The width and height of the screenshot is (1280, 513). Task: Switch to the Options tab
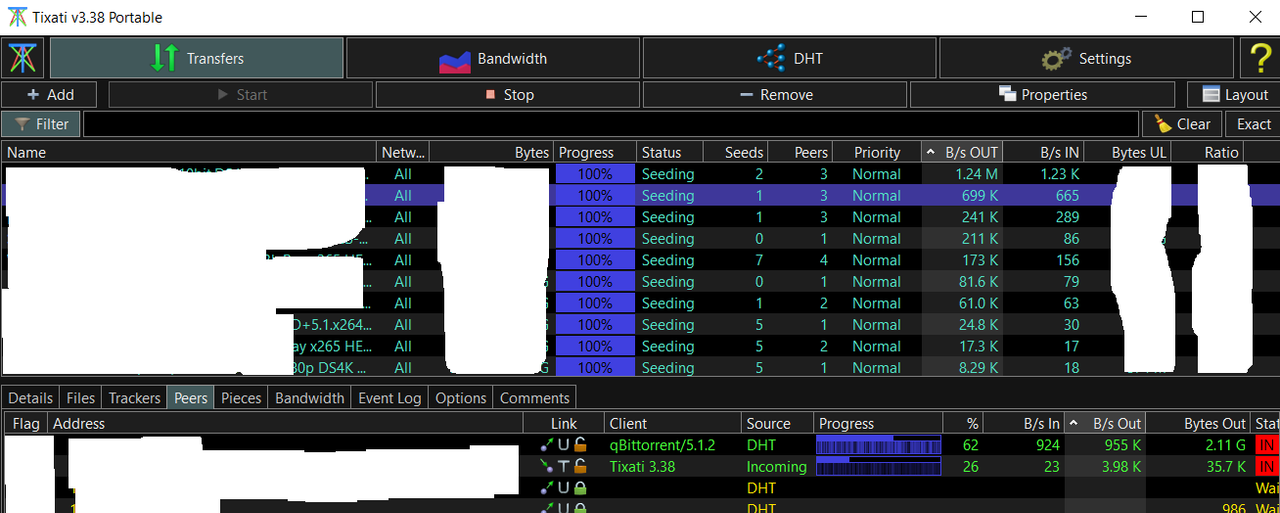coord(461,397)
